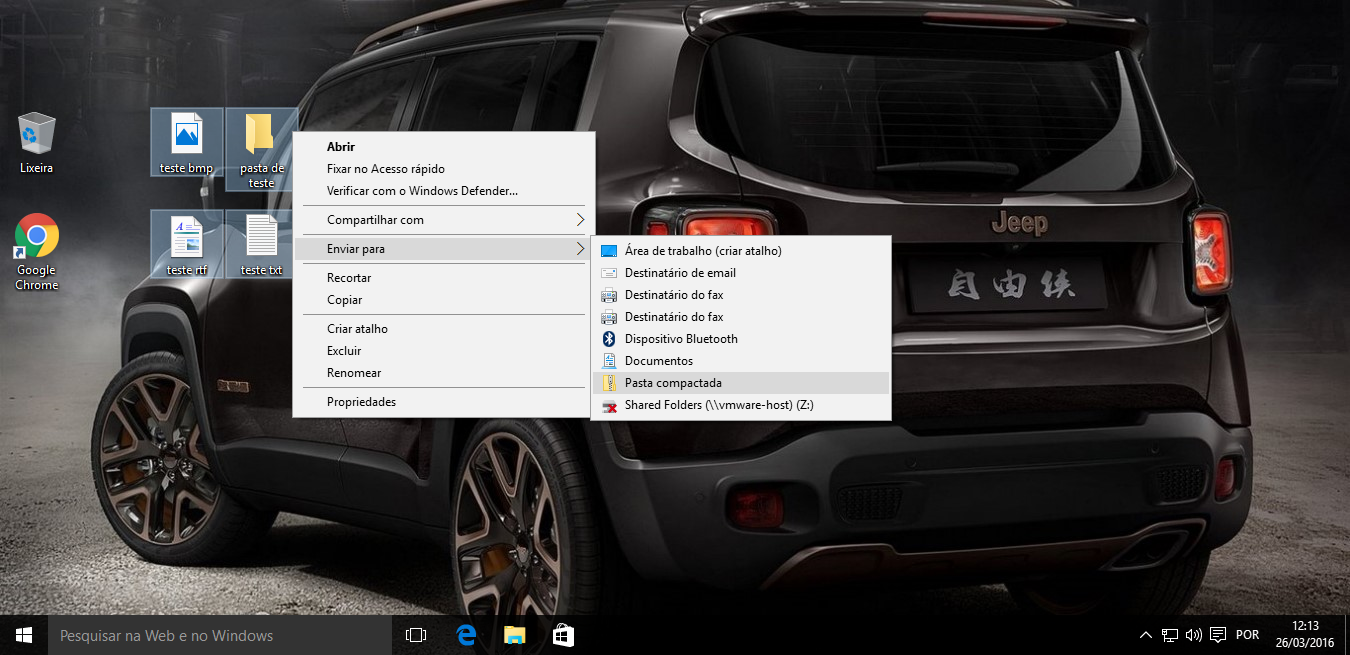Open File Explorer from the taskbar
Viewport: 1350px width, 655px height.
click(x=514, y=635)
